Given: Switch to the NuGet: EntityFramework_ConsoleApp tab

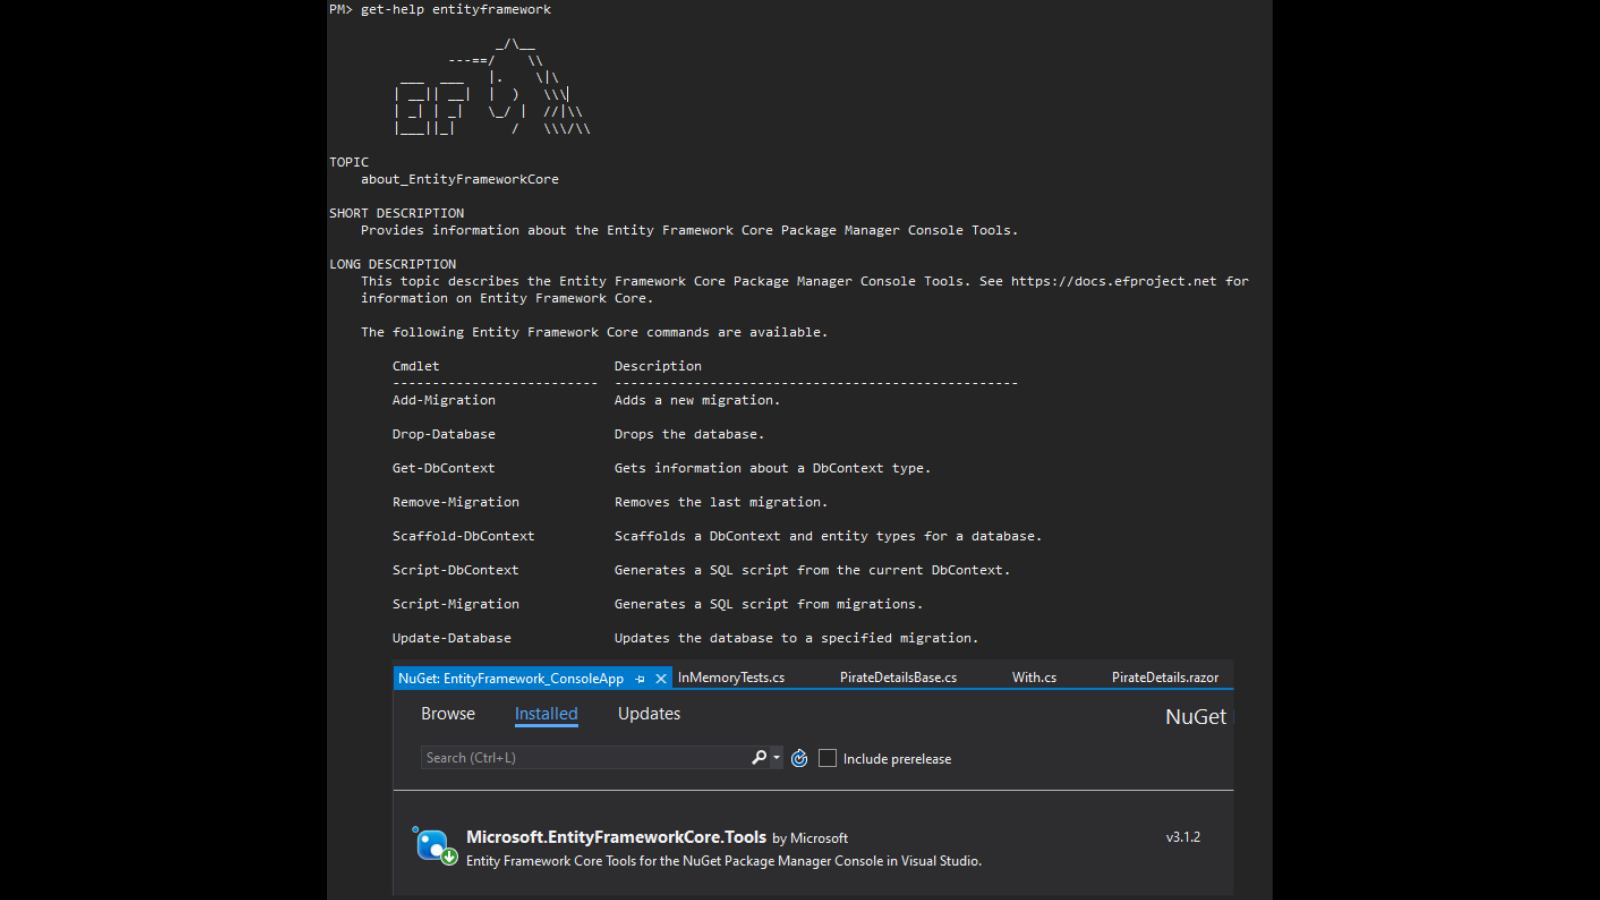Looking at the screenshot, I should [x=511, y=679].
